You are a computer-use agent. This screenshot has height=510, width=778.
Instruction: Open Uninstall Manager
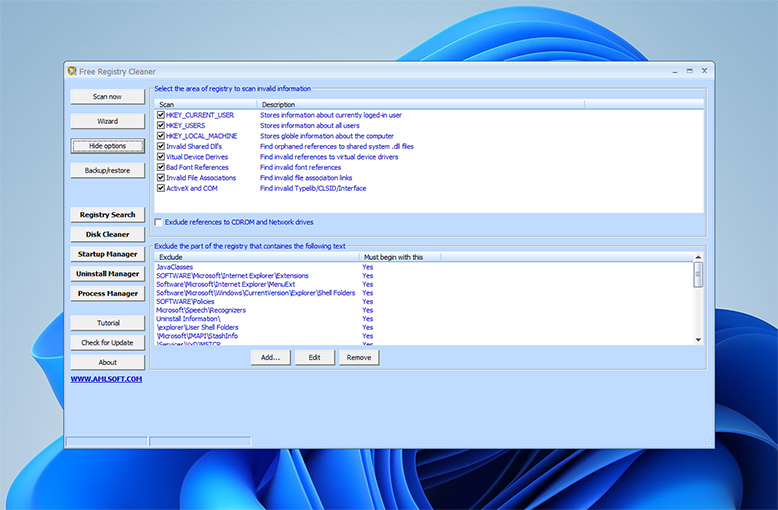point(107,274)
